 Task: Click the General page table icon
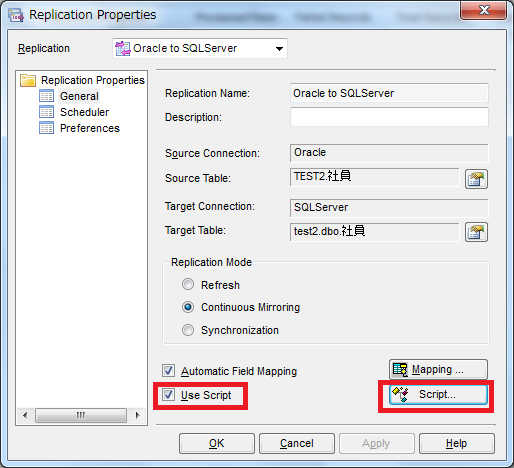[46, 96]
